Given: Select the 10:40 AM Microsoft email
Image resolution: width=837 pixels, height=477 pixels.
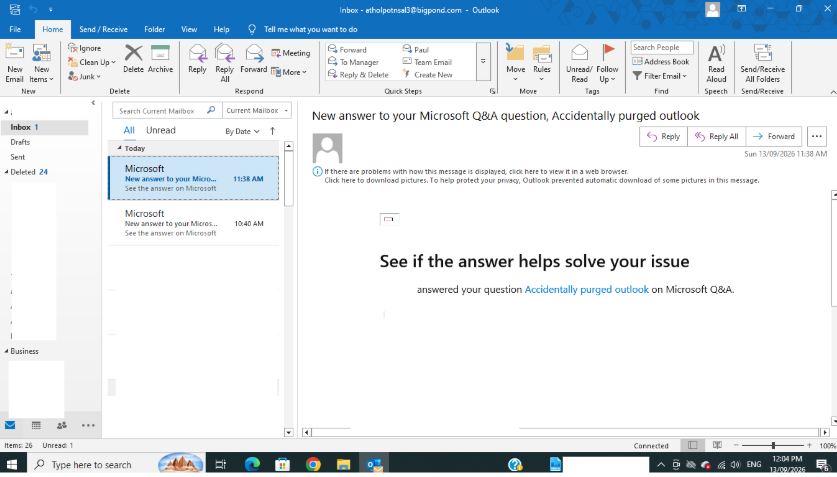Looking at the screenshot, I should click(x=193, y=223).
